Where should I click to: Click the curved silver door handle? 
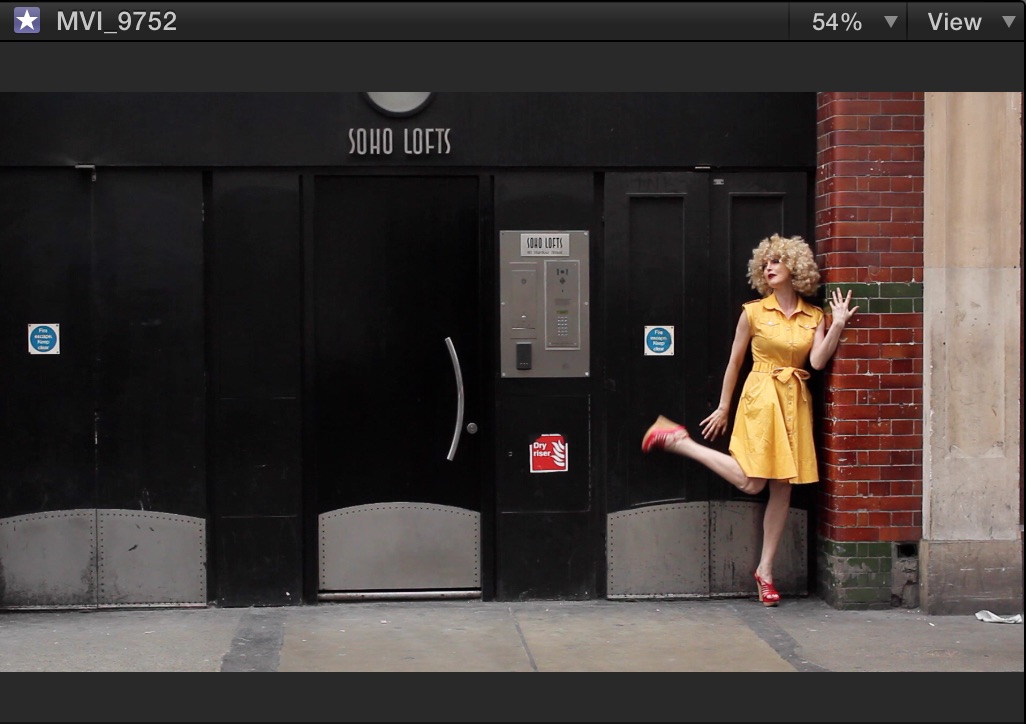tap(455, 399)
